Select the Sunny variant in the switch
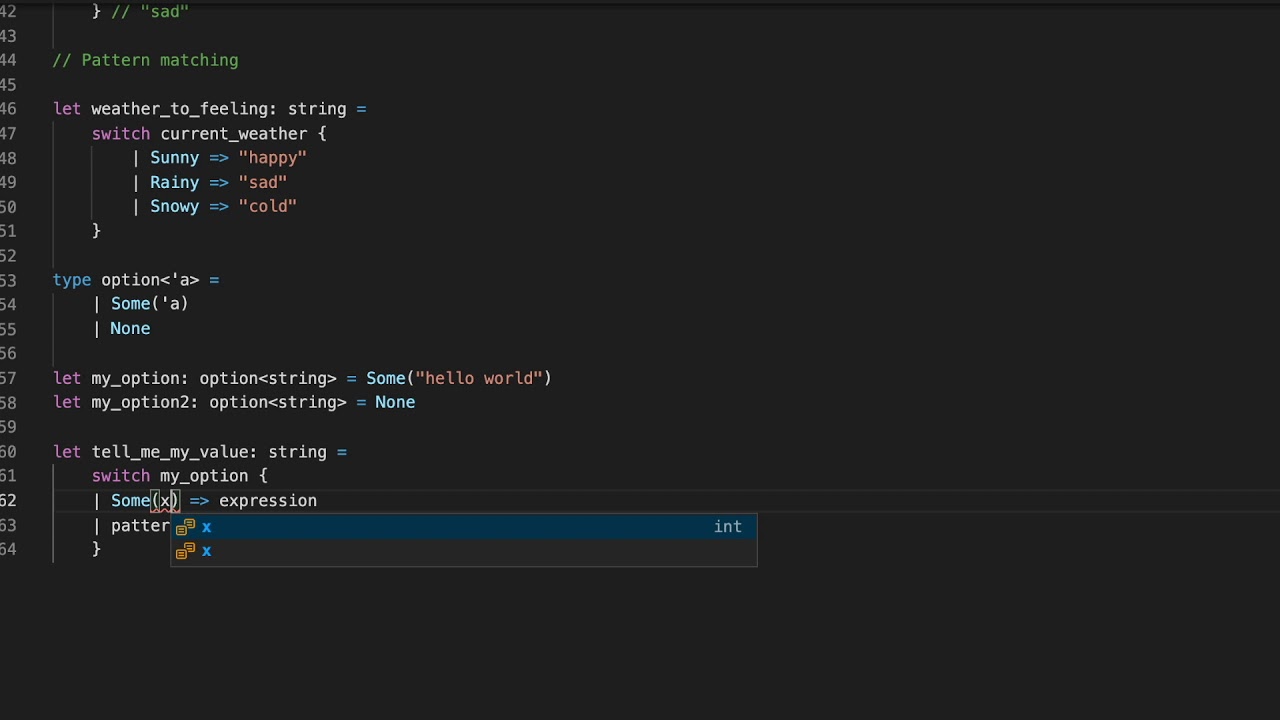The height and width of the screenshot is (720, 1280). pyautogui.click(x=175, y=158)
